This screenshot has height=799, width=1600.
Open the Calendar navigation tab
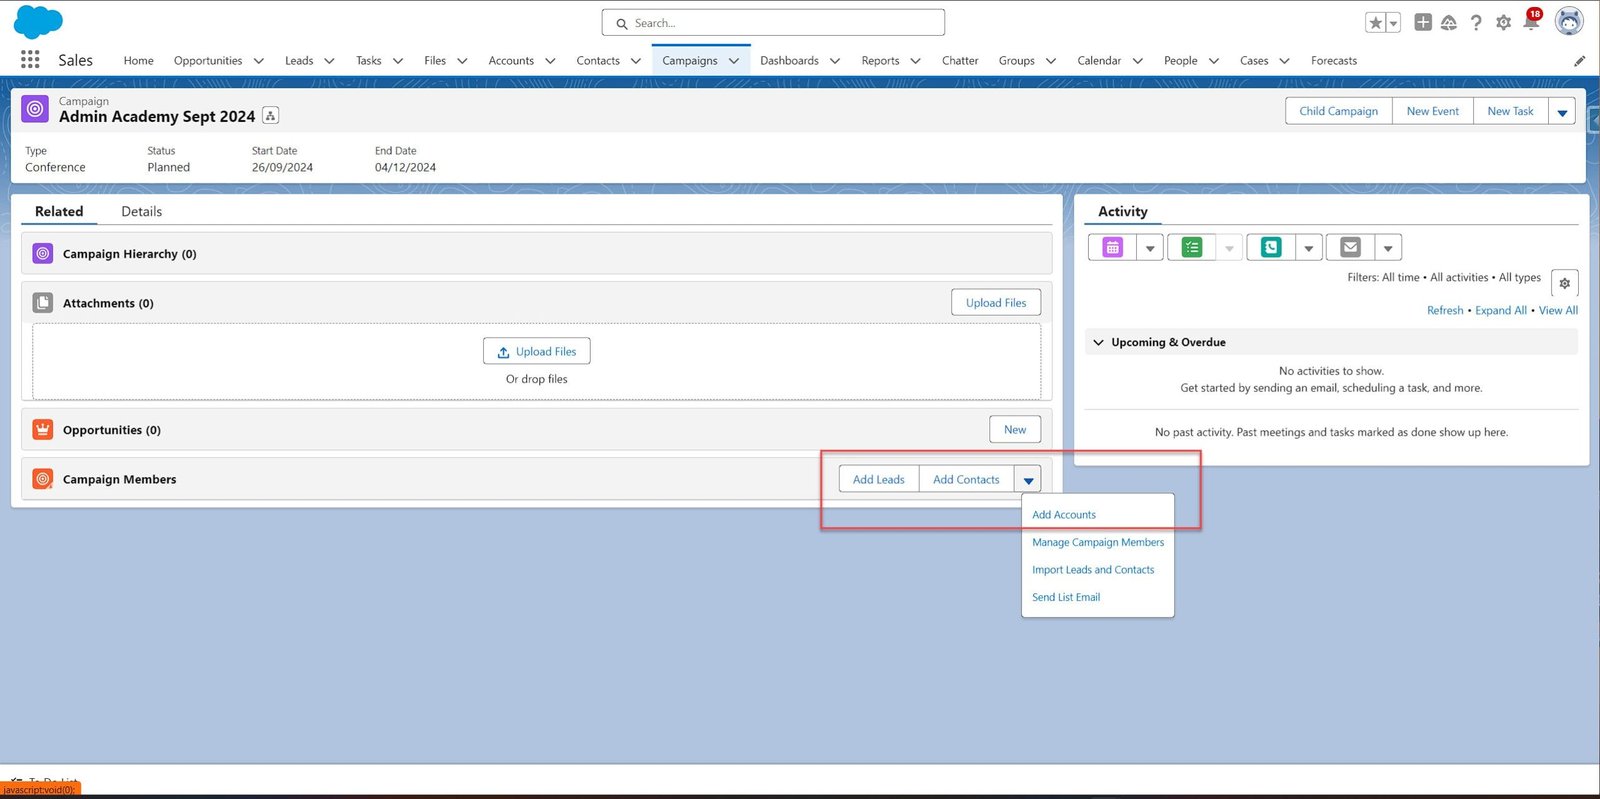coord(1099,61)
